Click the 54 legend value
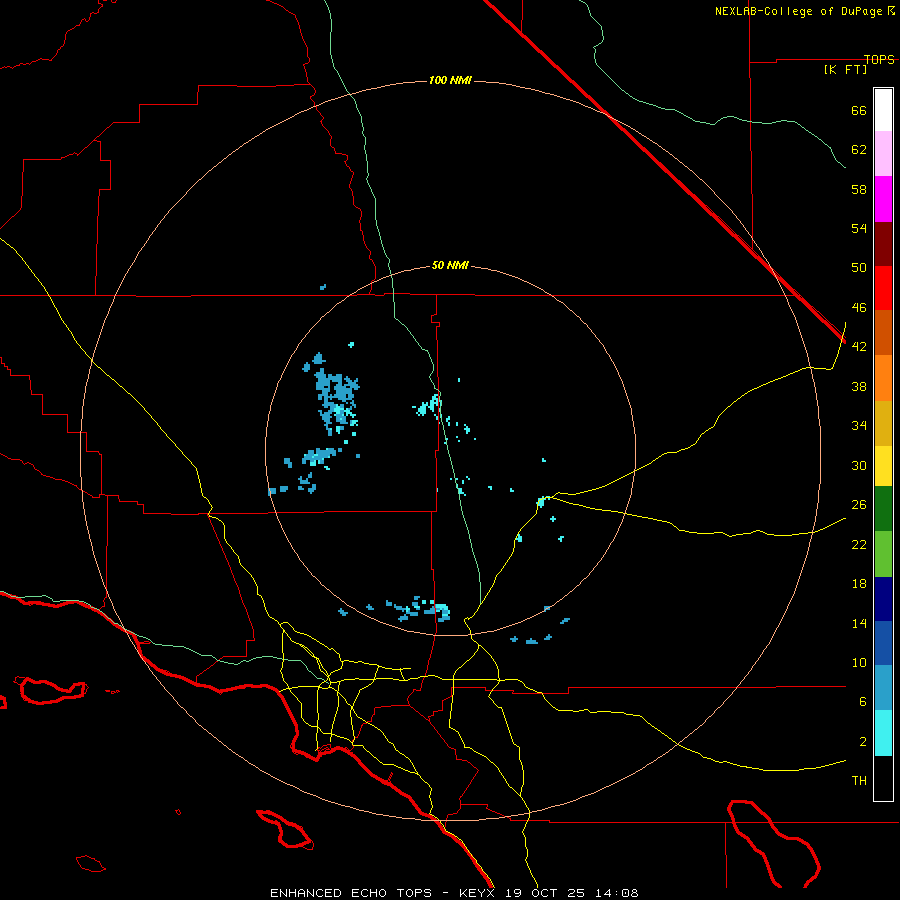The width and height of the screenshot is (900, 900). (x=859, y=228)
